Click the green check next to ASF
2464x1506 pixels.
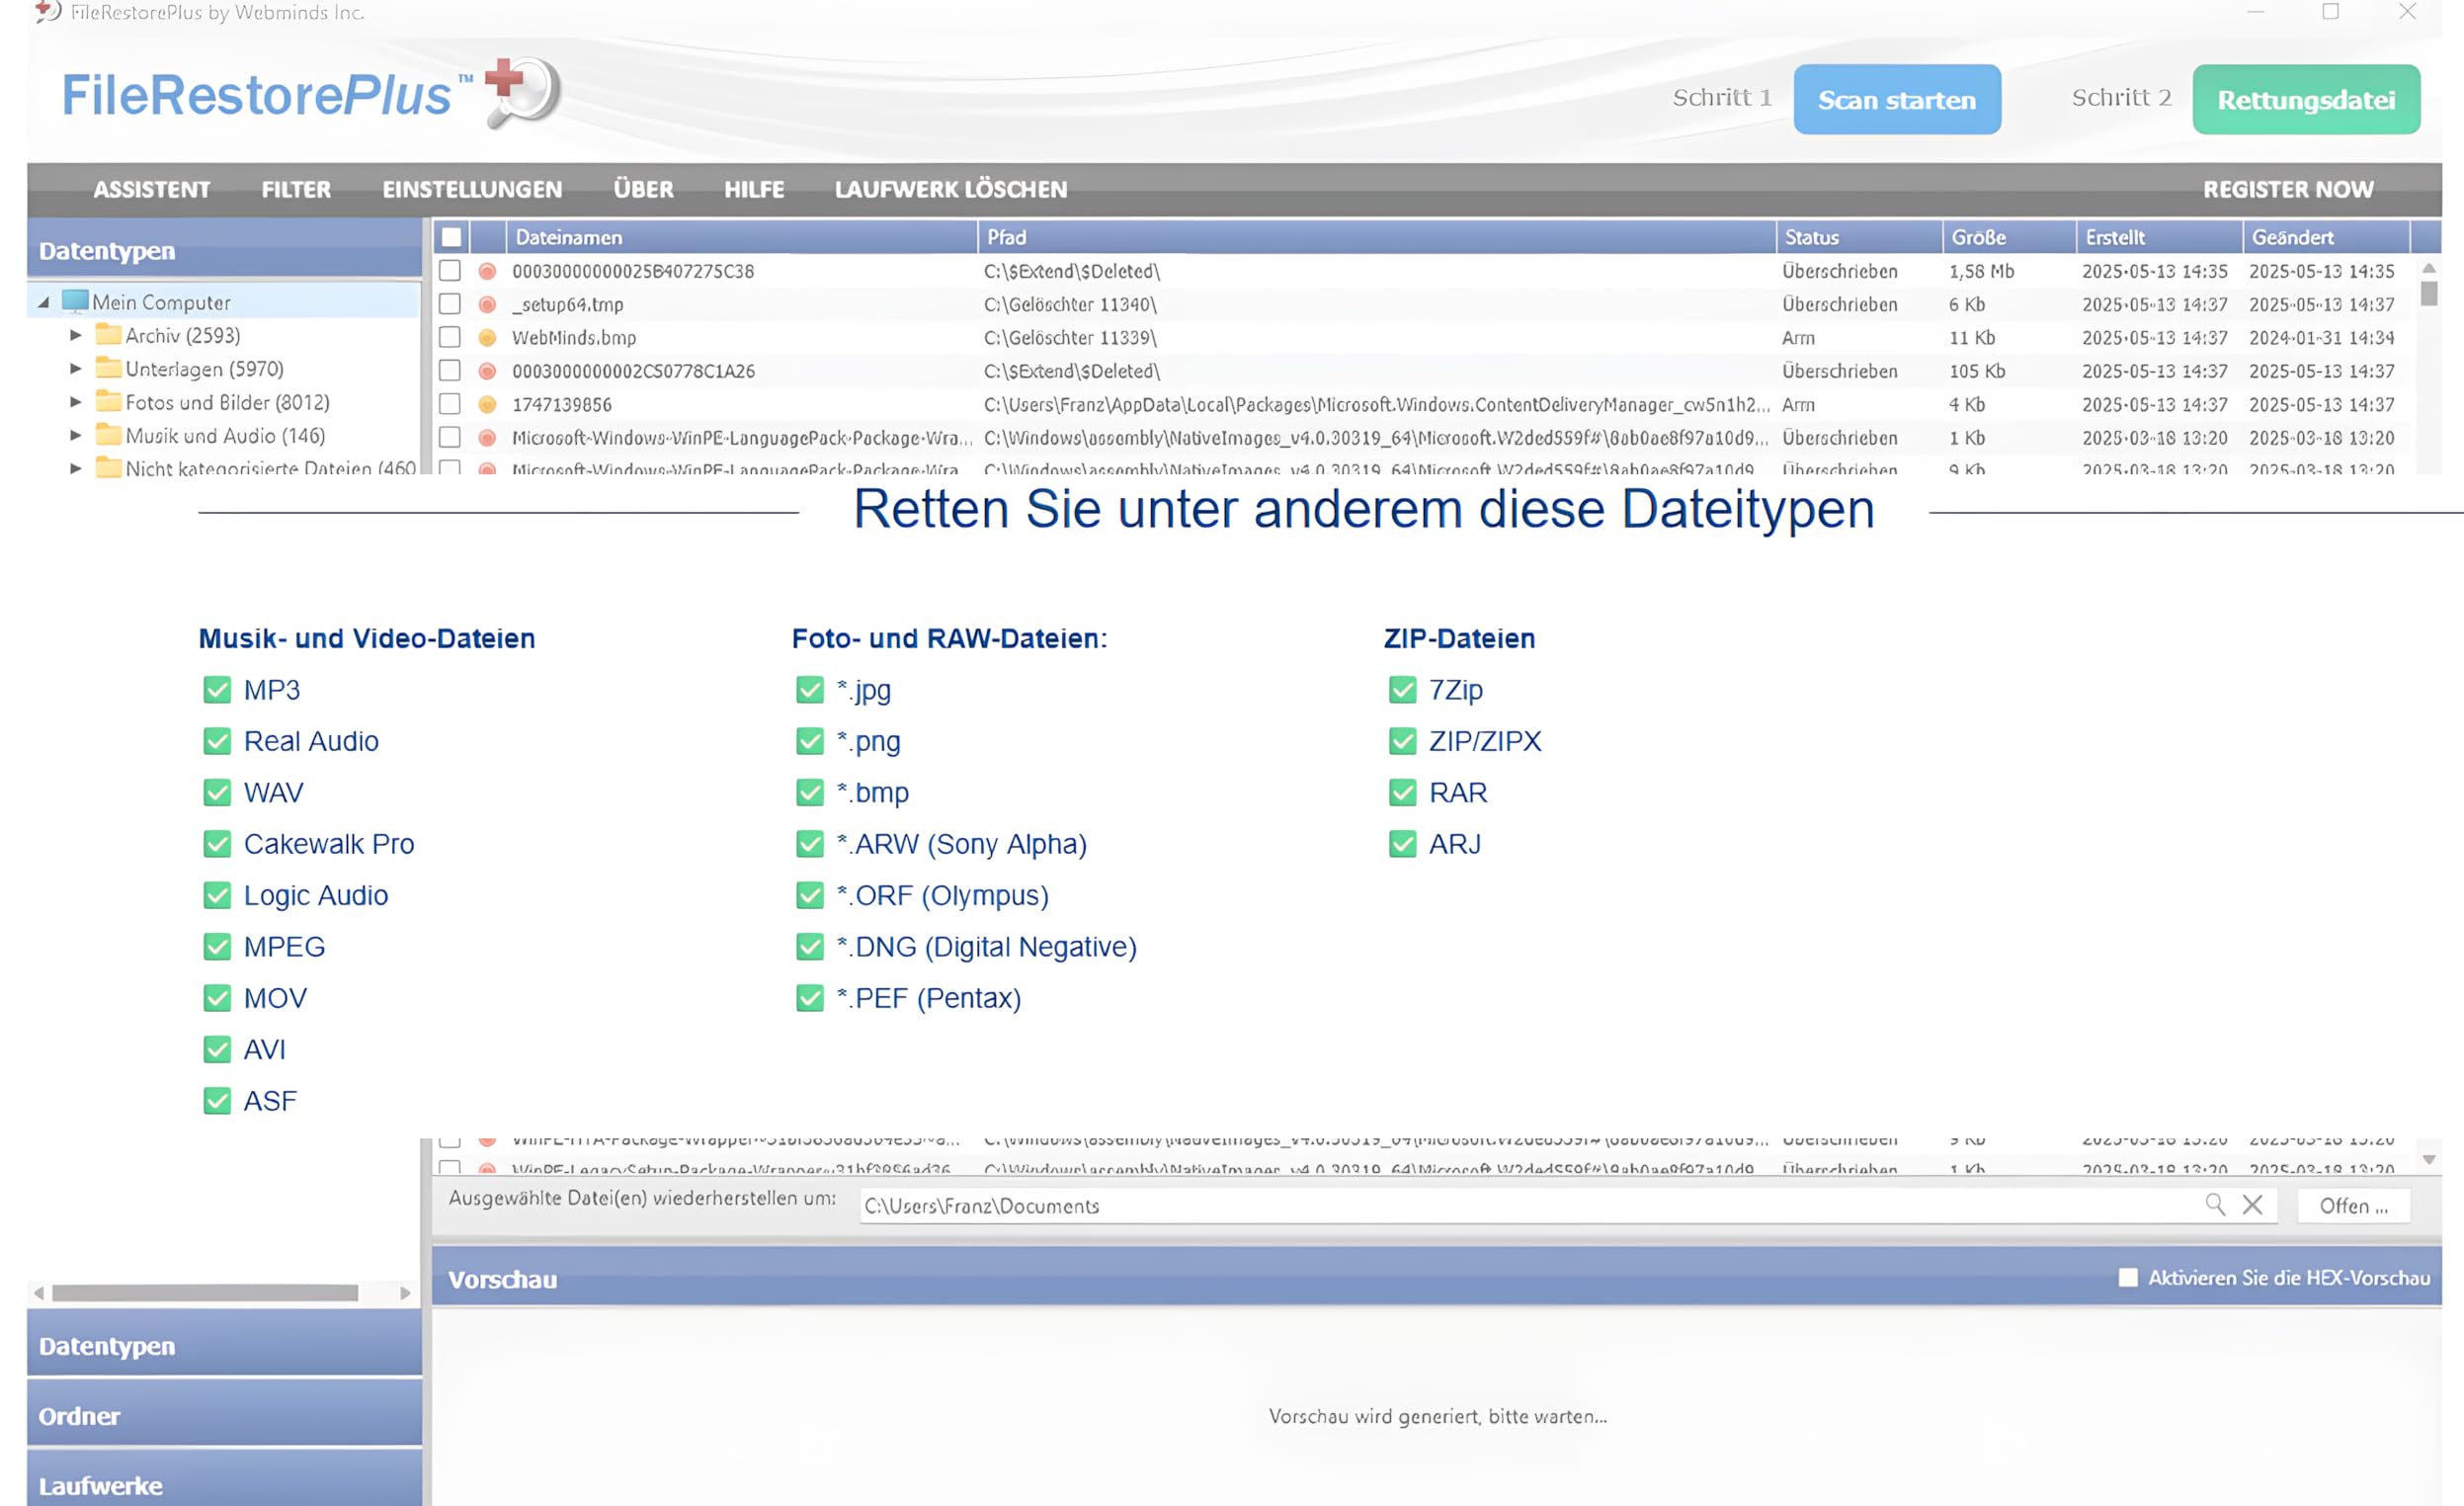(x=217, y=1101)
